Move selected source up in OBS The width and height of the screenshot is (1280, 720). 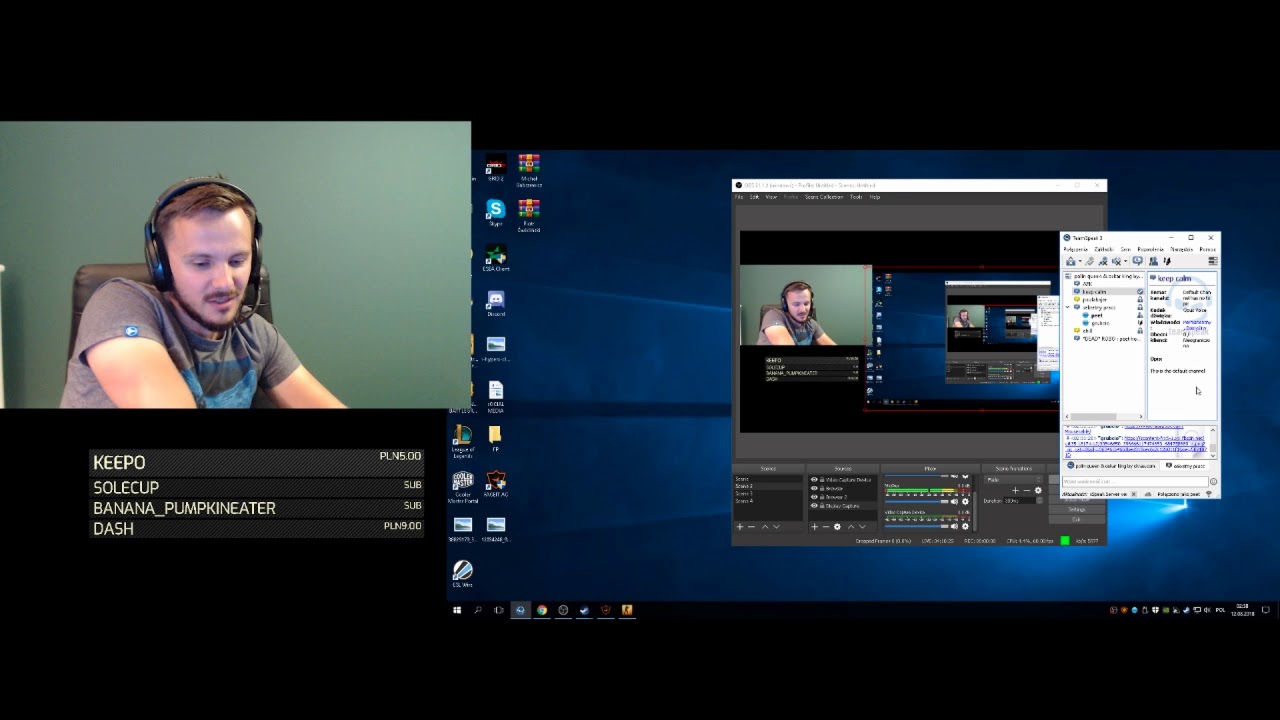(x=850, y=527)
